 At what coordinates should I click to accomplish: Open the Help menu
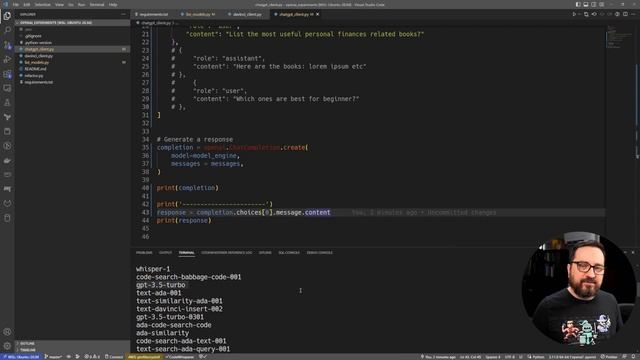tap(113, 4)
